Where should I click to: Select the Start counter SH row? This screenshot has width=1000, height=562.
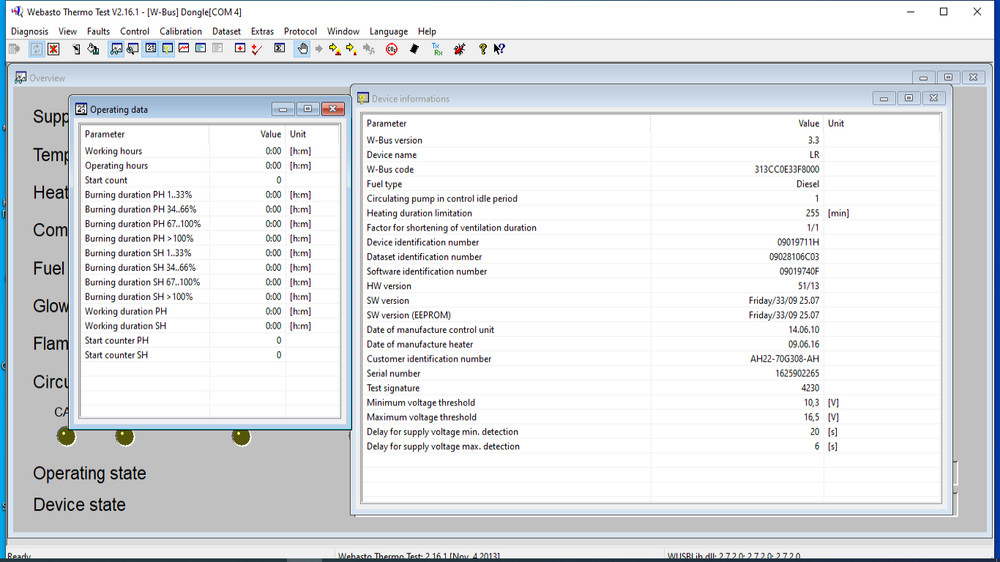tap(210, 355)
